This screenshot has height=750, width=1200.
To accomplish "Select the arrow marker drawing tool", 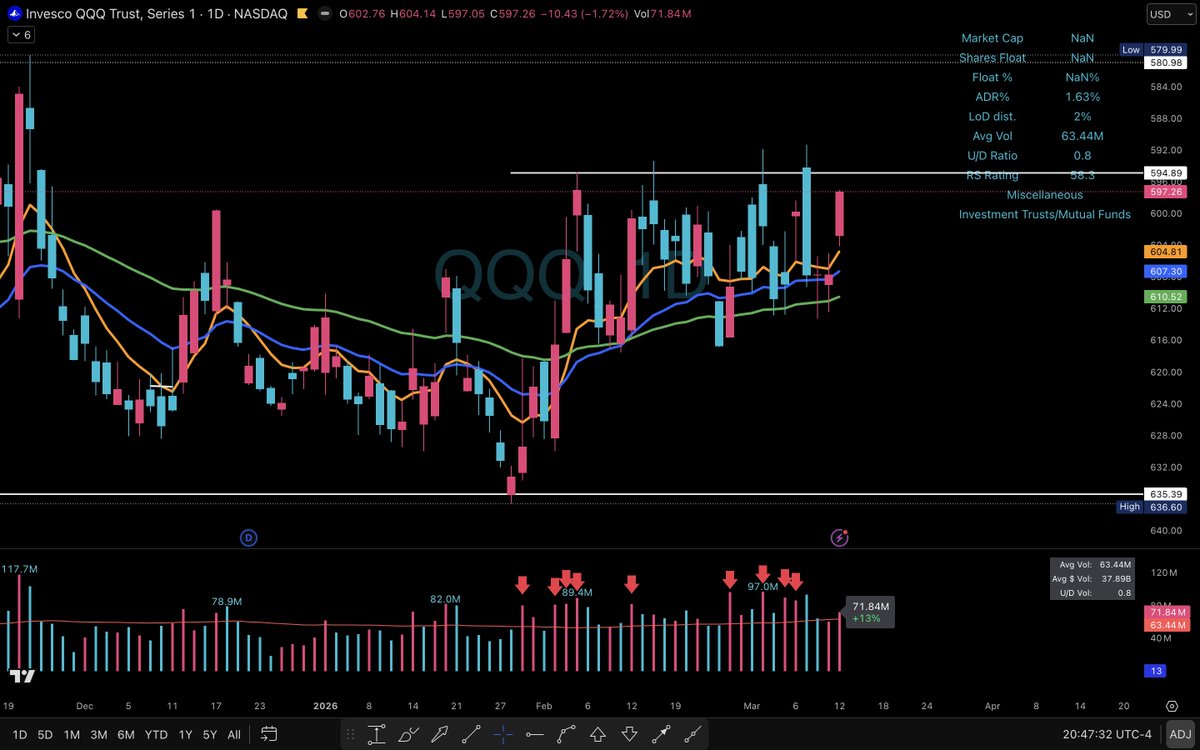I will (440, 734).
